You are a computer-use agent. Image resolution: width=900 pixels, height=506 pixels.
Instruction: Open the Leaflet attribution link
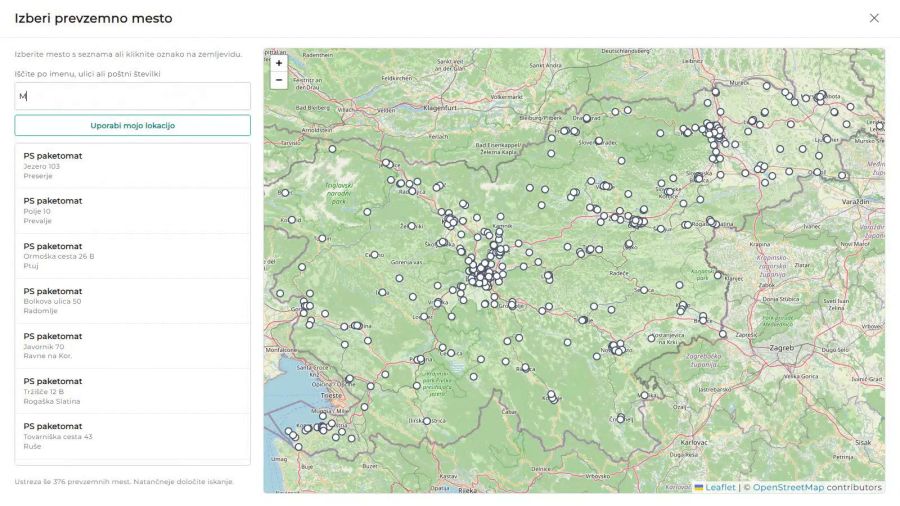click(720, 487)
